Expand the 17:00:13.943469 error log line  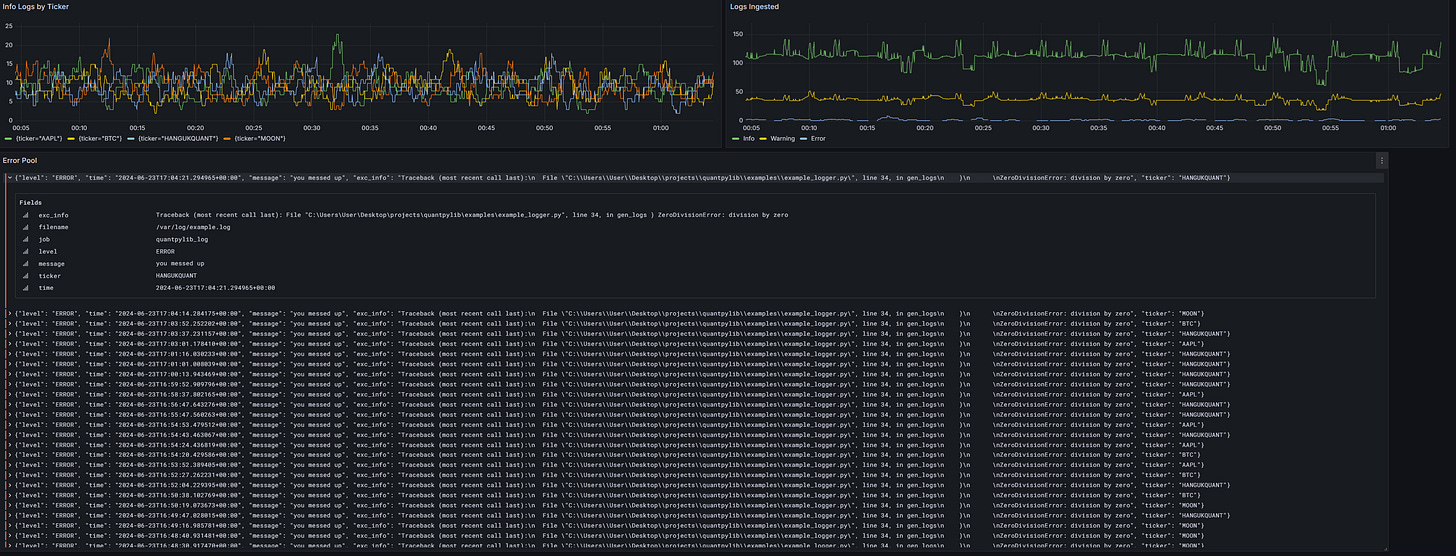[9, 374]
